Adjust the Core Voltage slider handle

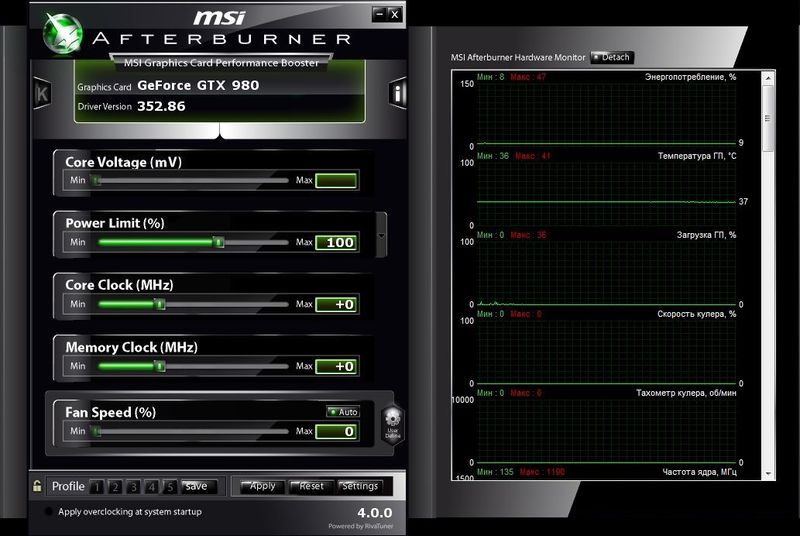[95, 180]
